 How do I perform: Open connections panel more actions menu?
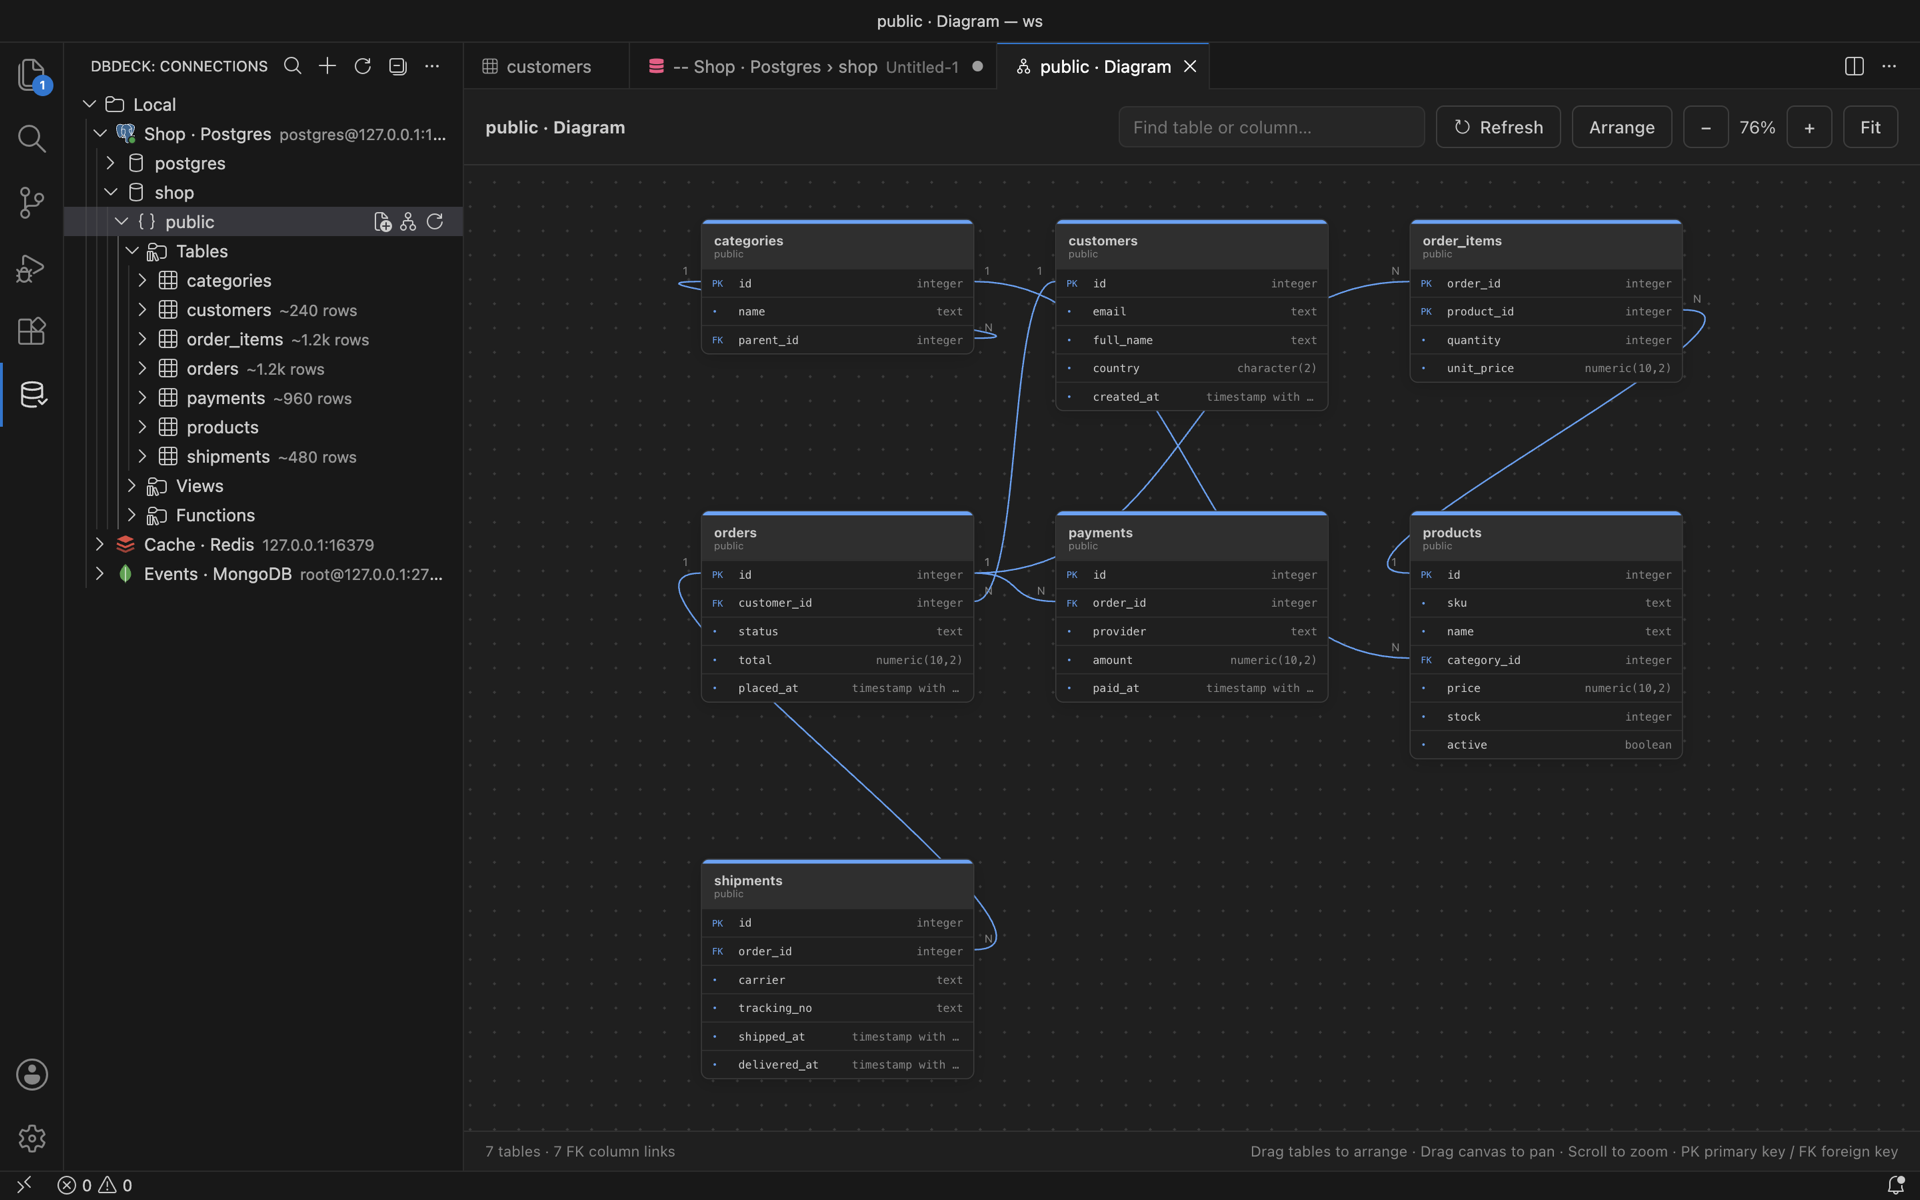click(x=432, y=66)
